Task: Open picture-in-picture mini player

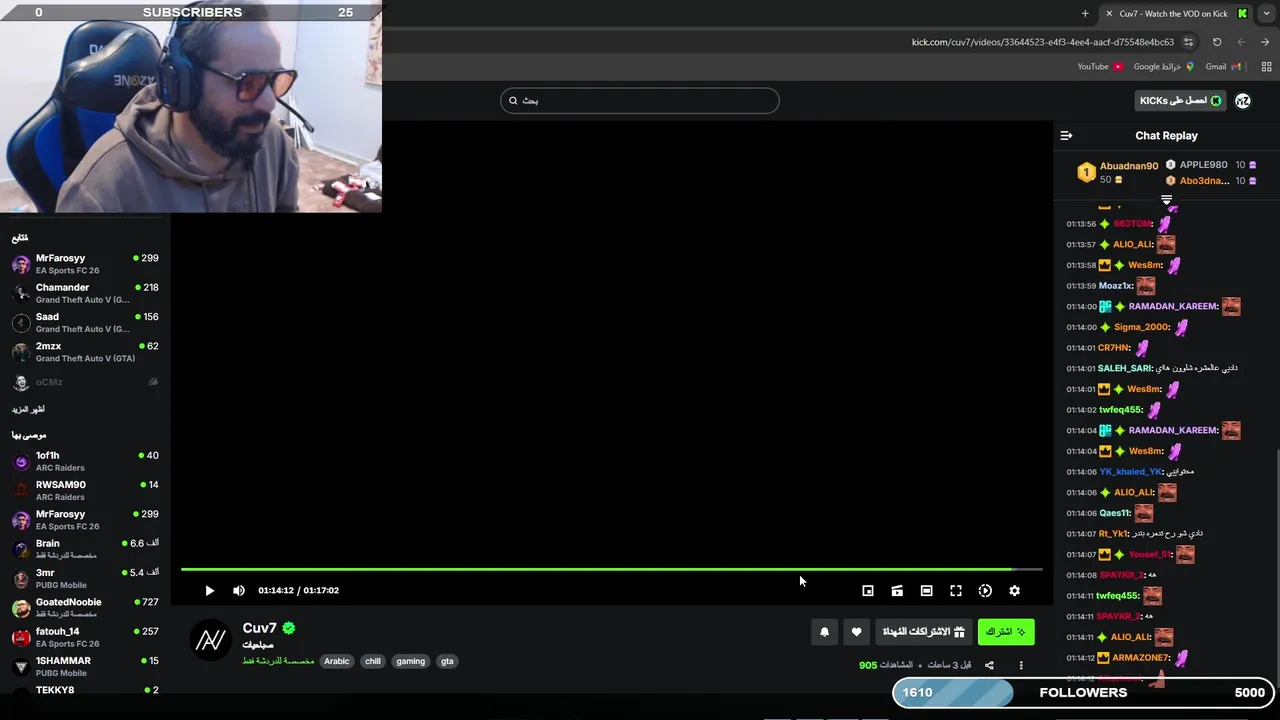Action: click(x=868, y=591)
